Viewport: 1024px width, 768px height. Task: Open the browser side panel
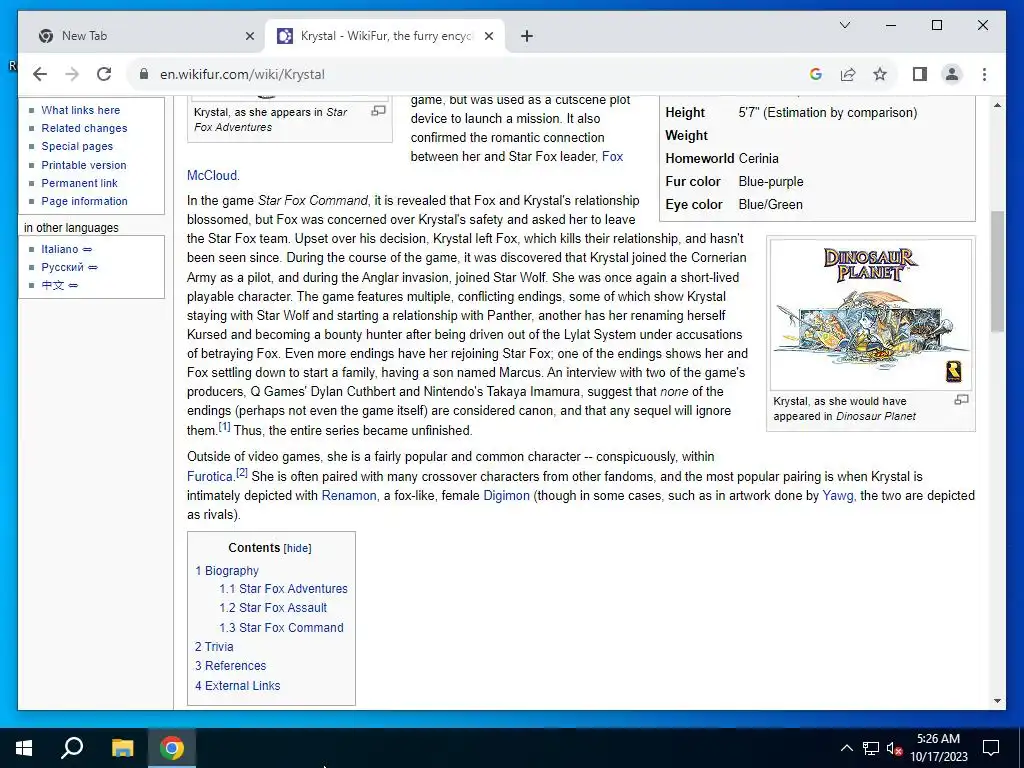click(x=920, y=74)
